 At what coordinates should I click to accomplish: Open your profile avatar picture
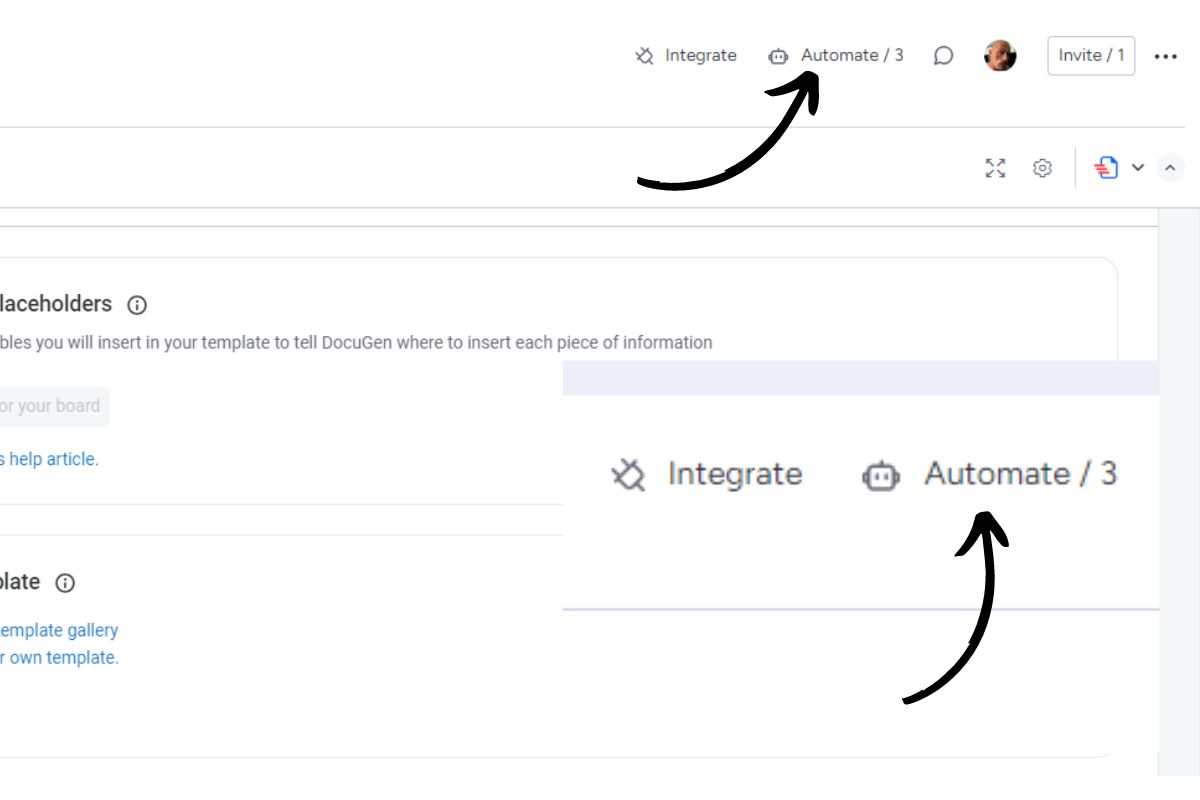pos(1000,55)
